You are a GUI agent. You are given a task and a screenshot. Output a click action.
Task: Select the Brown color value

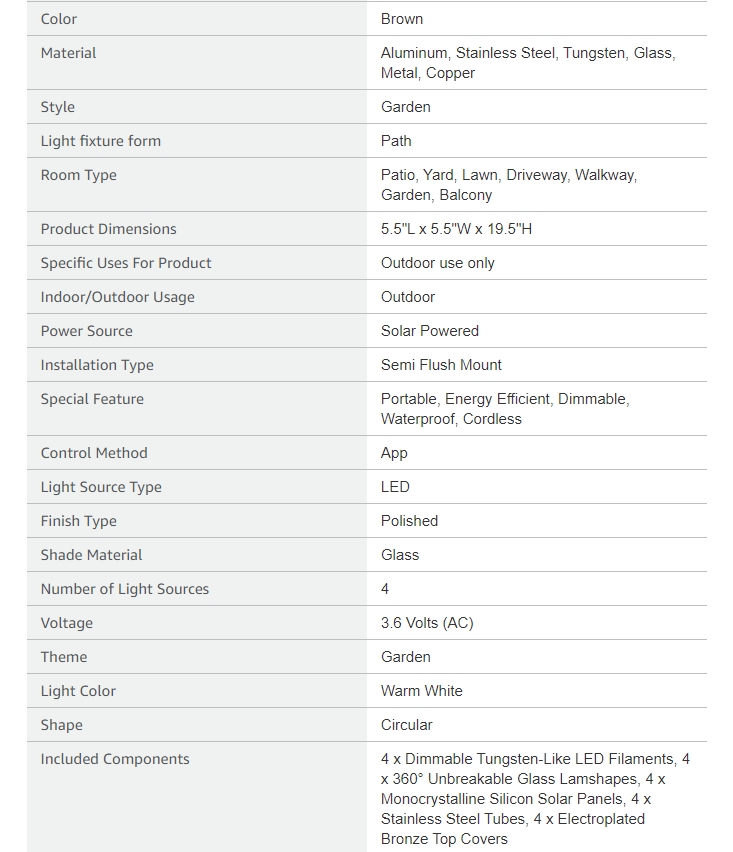point(402,19)
